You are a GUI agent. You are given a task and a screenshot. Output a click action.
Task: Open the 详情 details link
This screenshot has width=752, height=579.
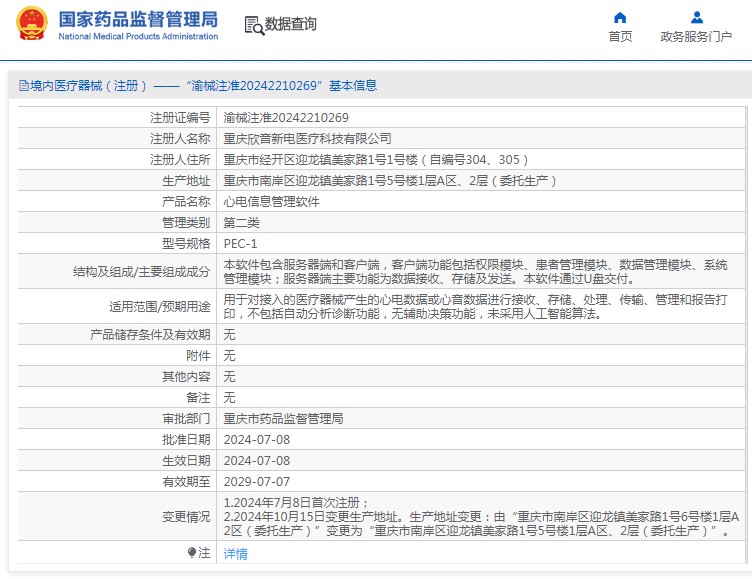(x=235, y=554)
